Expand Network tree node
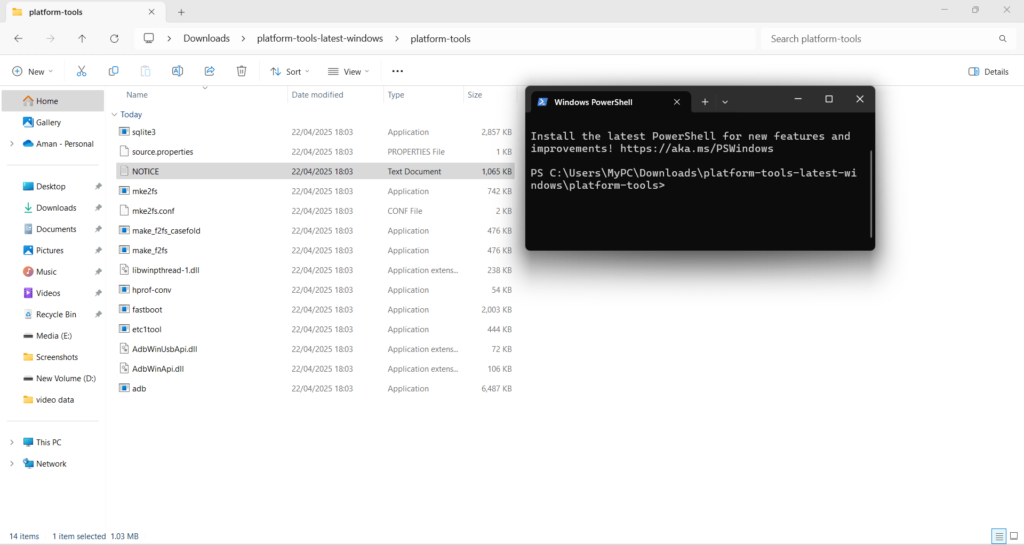This screenshot has width=1024, height=545. (12, 463)
